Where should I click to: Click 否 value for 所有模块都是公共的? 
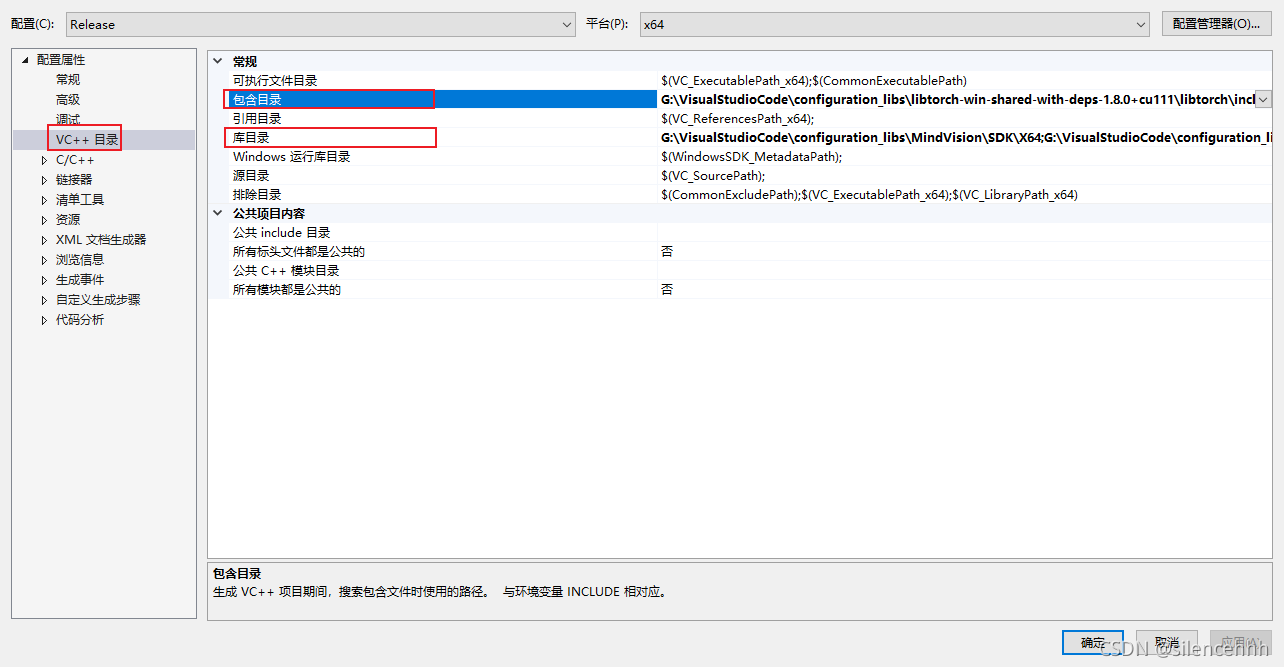(667, 289)
